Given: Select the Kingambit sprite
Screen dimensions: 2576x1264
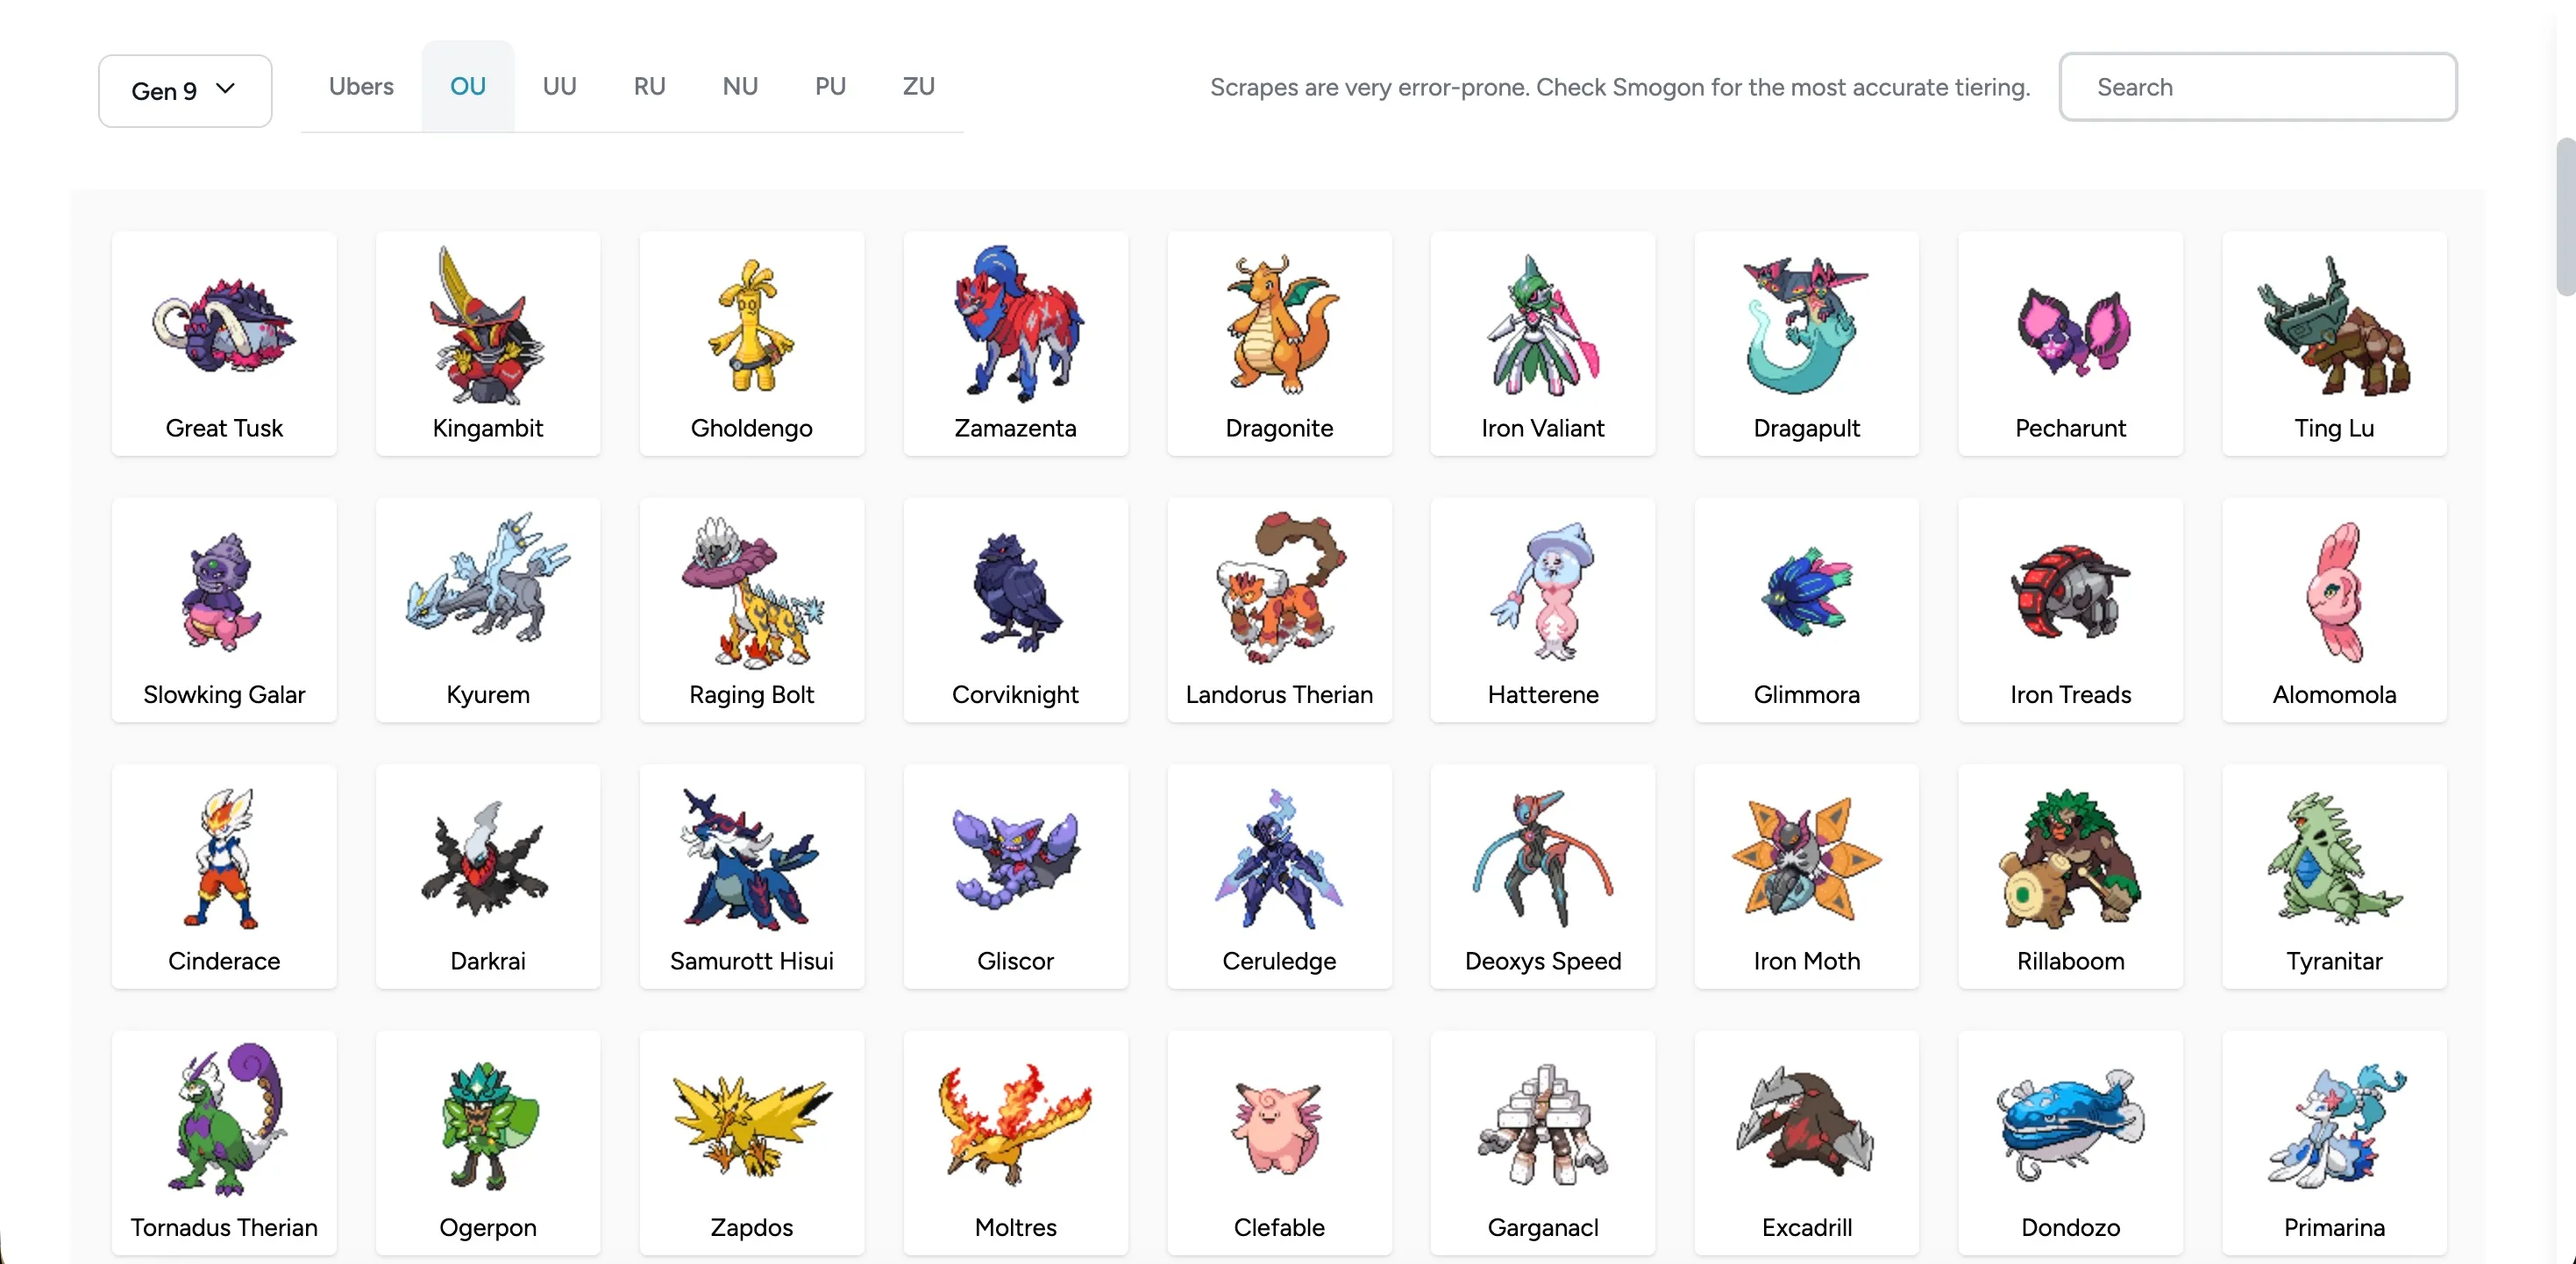Looking at the screenshot, I should tap(488, 326).
